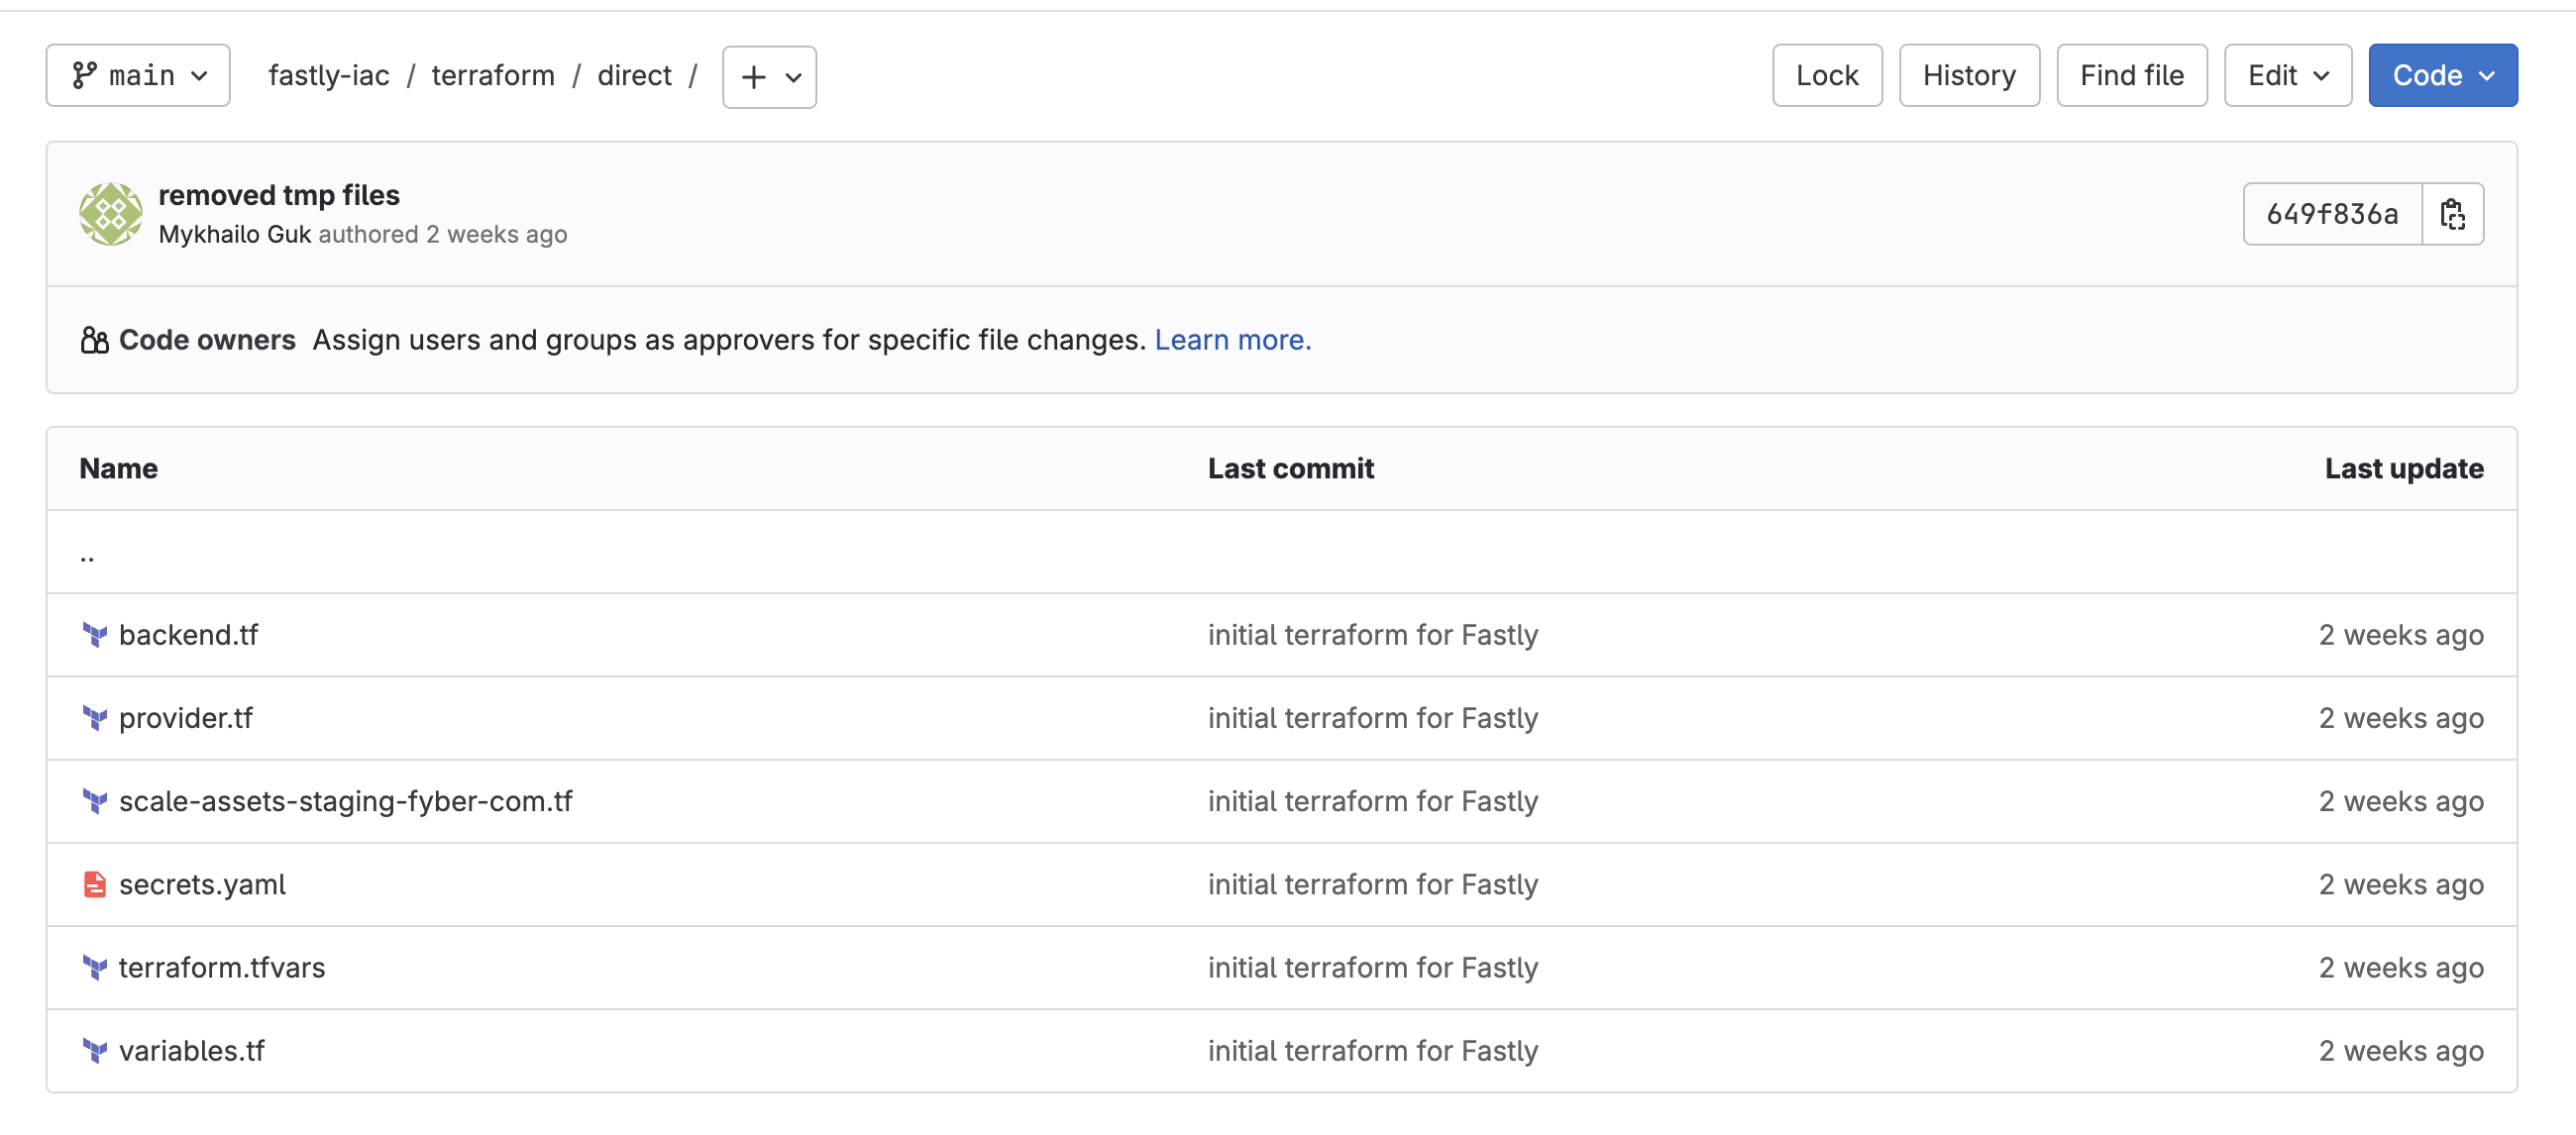The image size is (2576, 1135).
Task: Copy commit SHA with clipboard icon
Action: 2452,214
